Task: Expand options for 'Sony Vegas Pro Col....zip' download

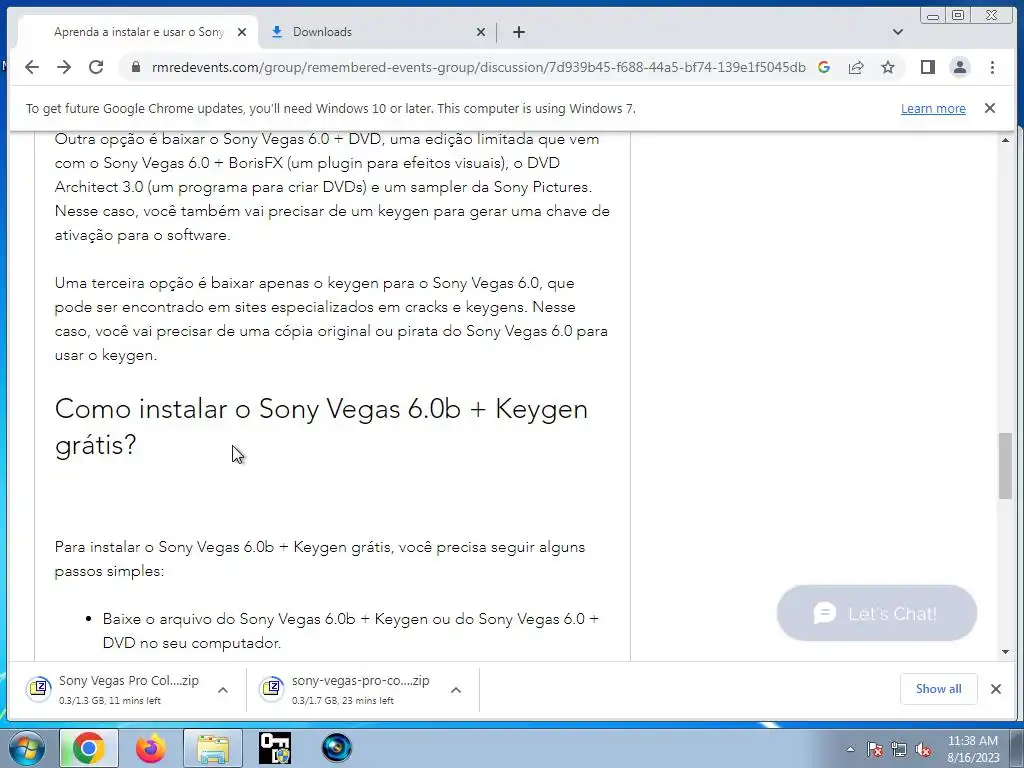Action: (223, 690)
